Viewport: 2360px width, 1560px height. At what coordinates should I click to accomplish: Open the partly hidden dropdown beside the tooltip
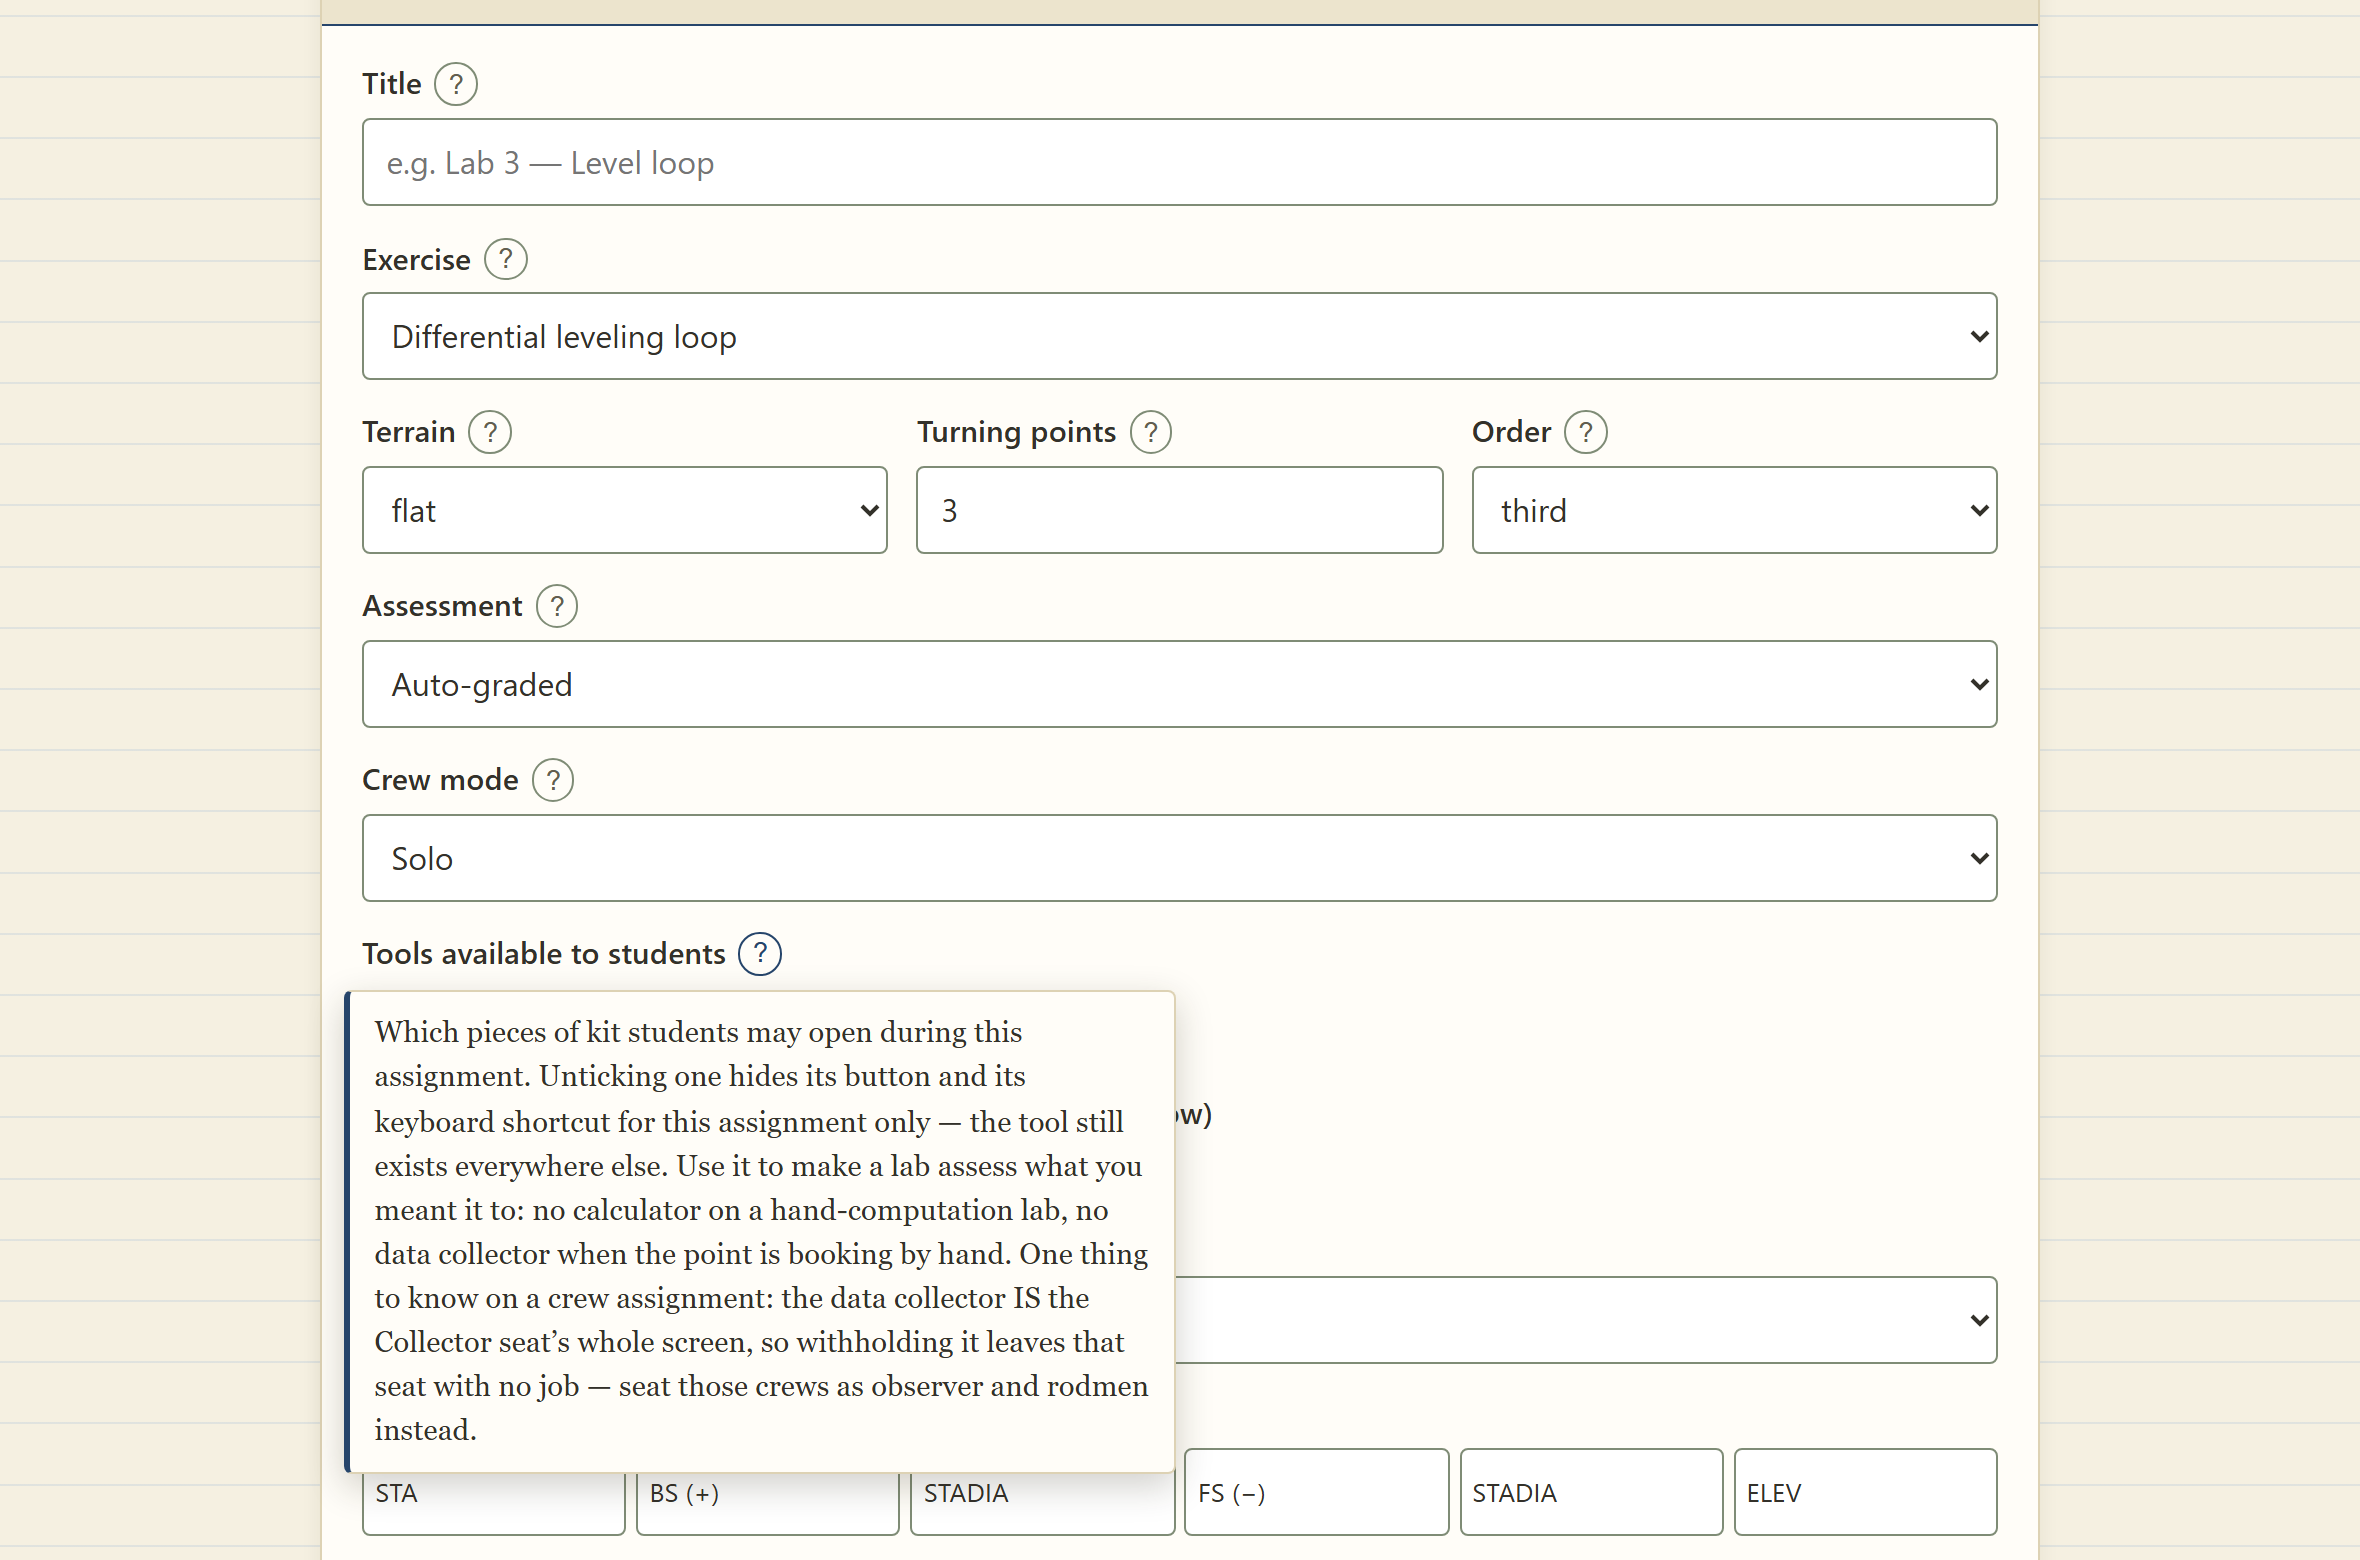coord(1586,1320)
